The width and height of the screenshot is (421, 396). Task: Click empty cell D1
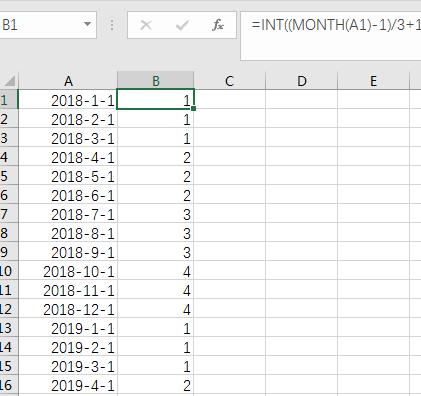click(x=302, y=99)
